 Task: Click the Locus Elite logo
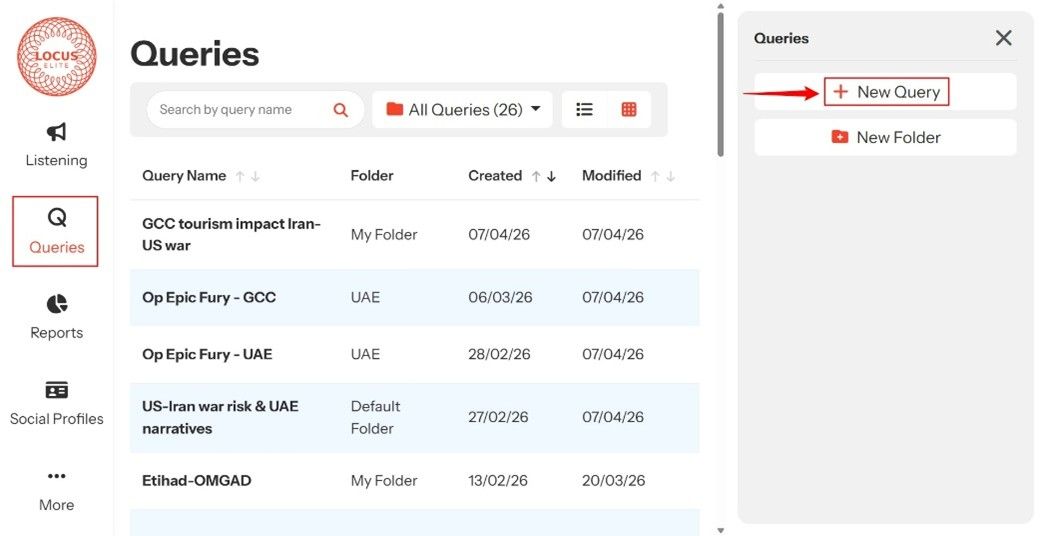(x=57, y=57)
